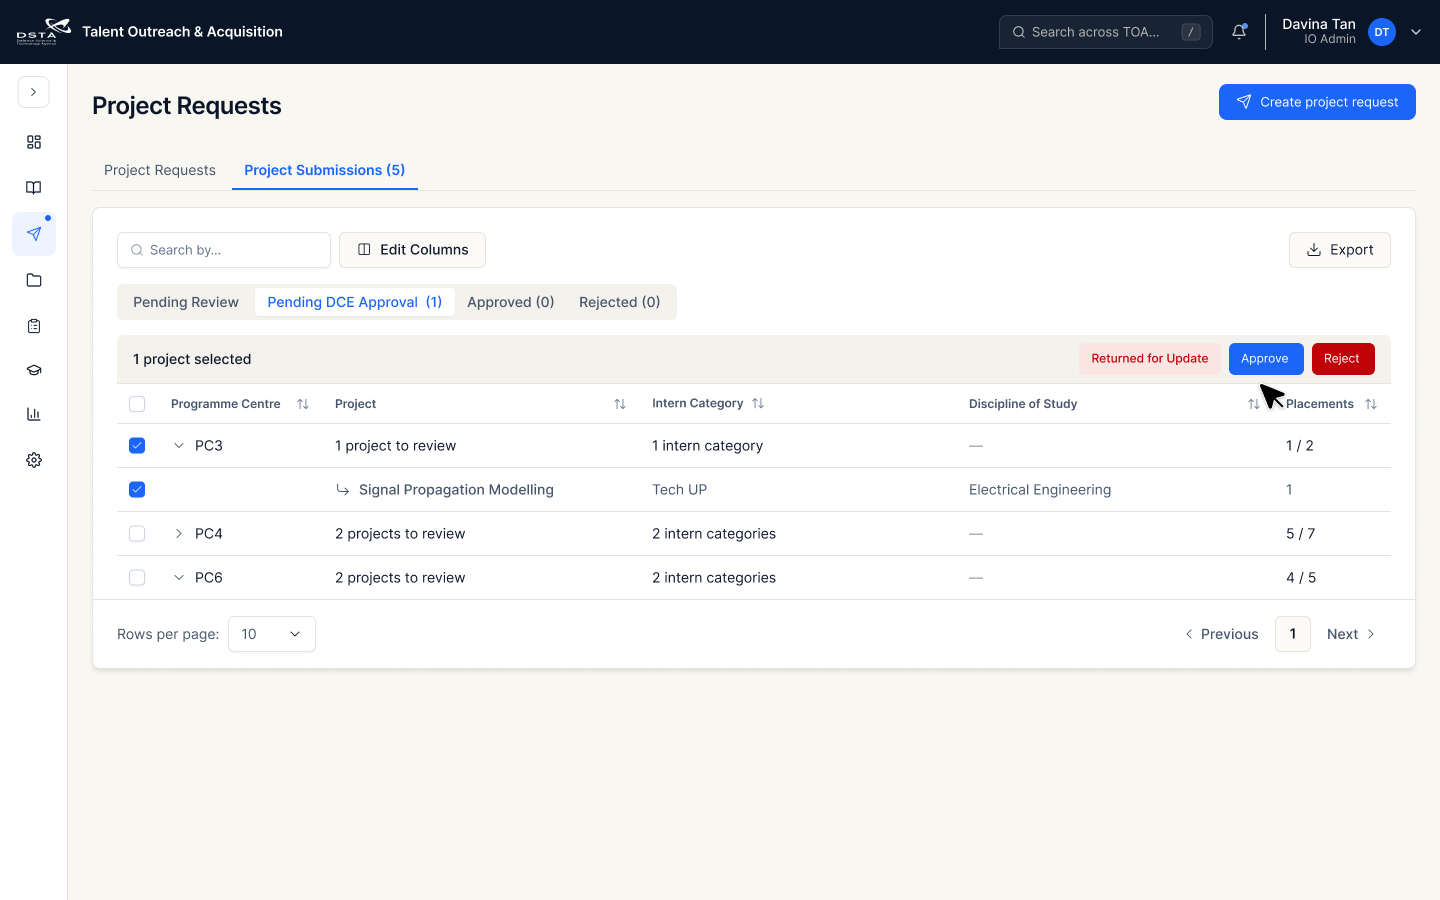Click the '1 intern category' cell
Image resolution: width=1440 pixels, height=900 pixels.
click(708, 446)
